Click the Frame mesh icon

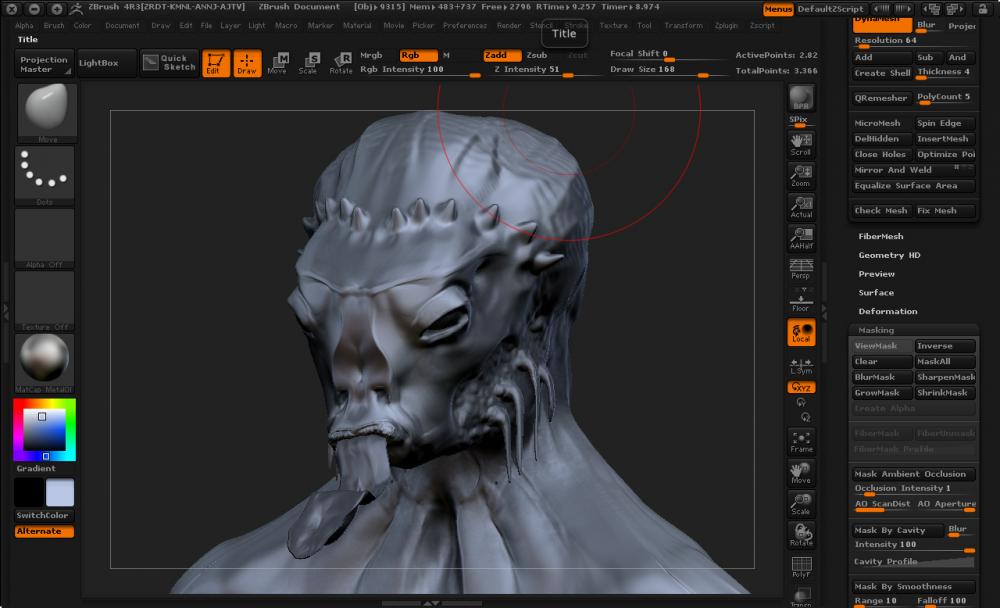[x=801, y=441]
